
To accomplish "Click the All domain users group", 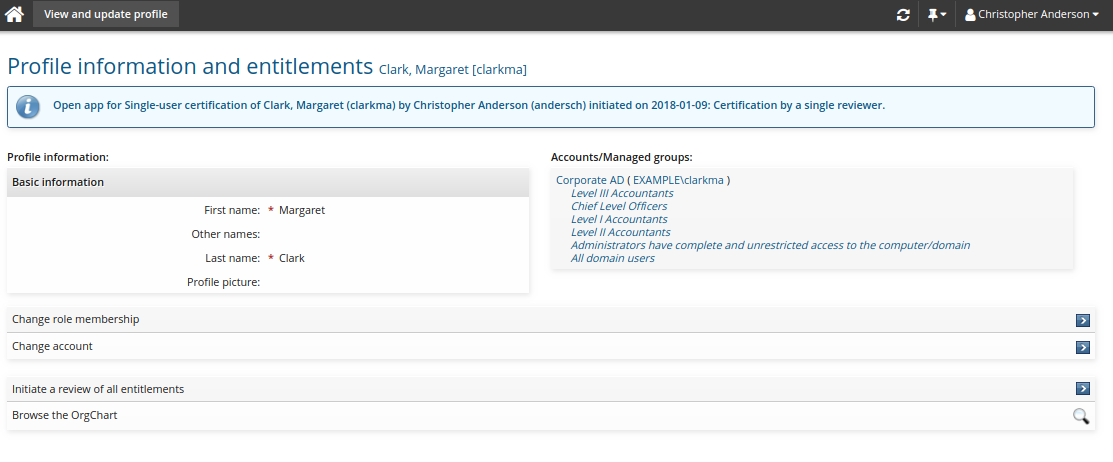I will 612,258.
